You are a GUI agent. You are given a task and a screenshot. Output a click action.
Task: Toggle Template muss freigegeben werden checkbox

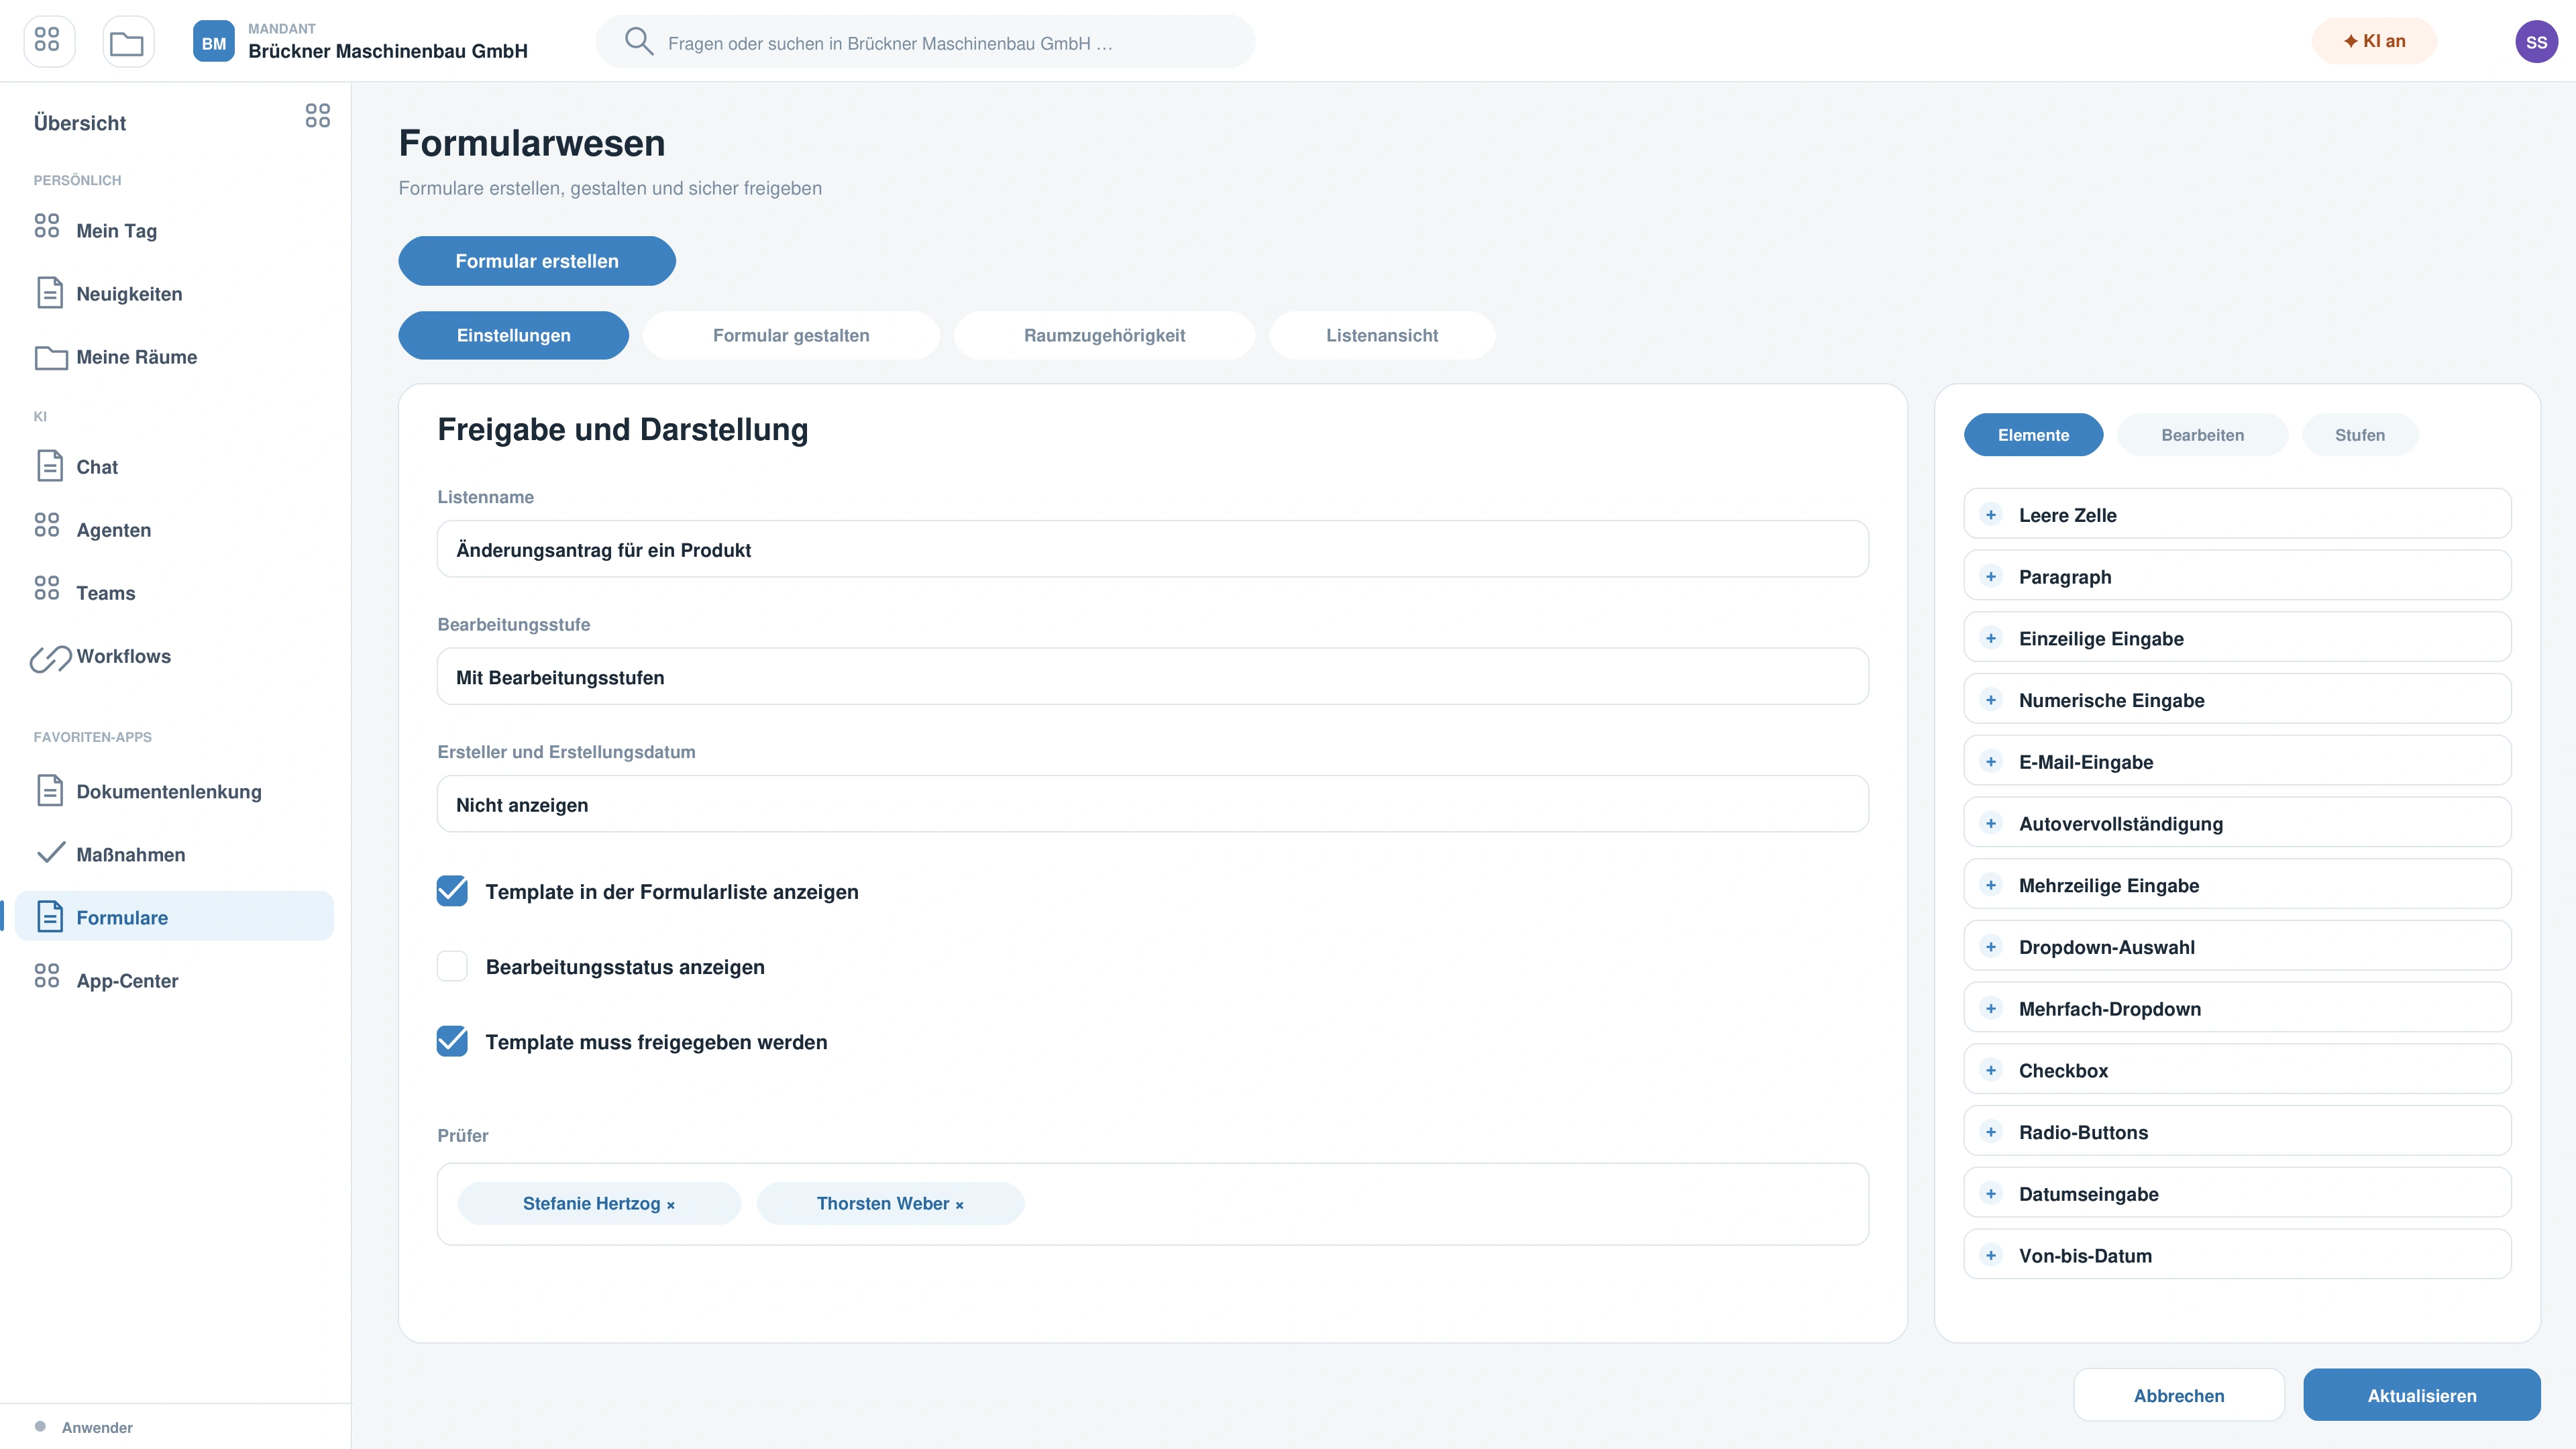pos(452,1041)
